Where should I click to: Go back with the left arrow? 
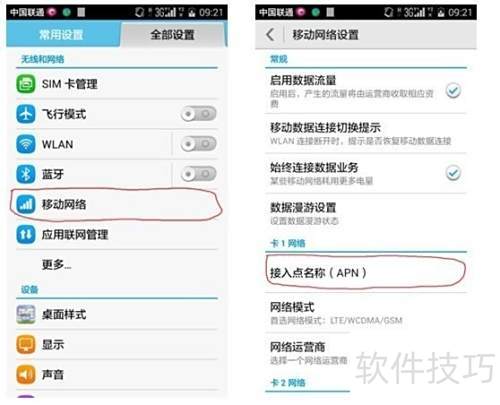[270, 35]
